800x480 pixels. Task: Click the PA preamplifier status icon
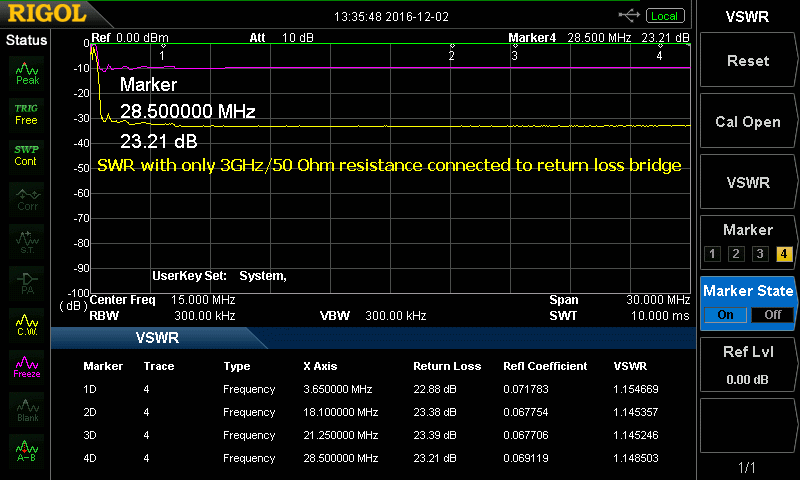(x=27, y=281)
